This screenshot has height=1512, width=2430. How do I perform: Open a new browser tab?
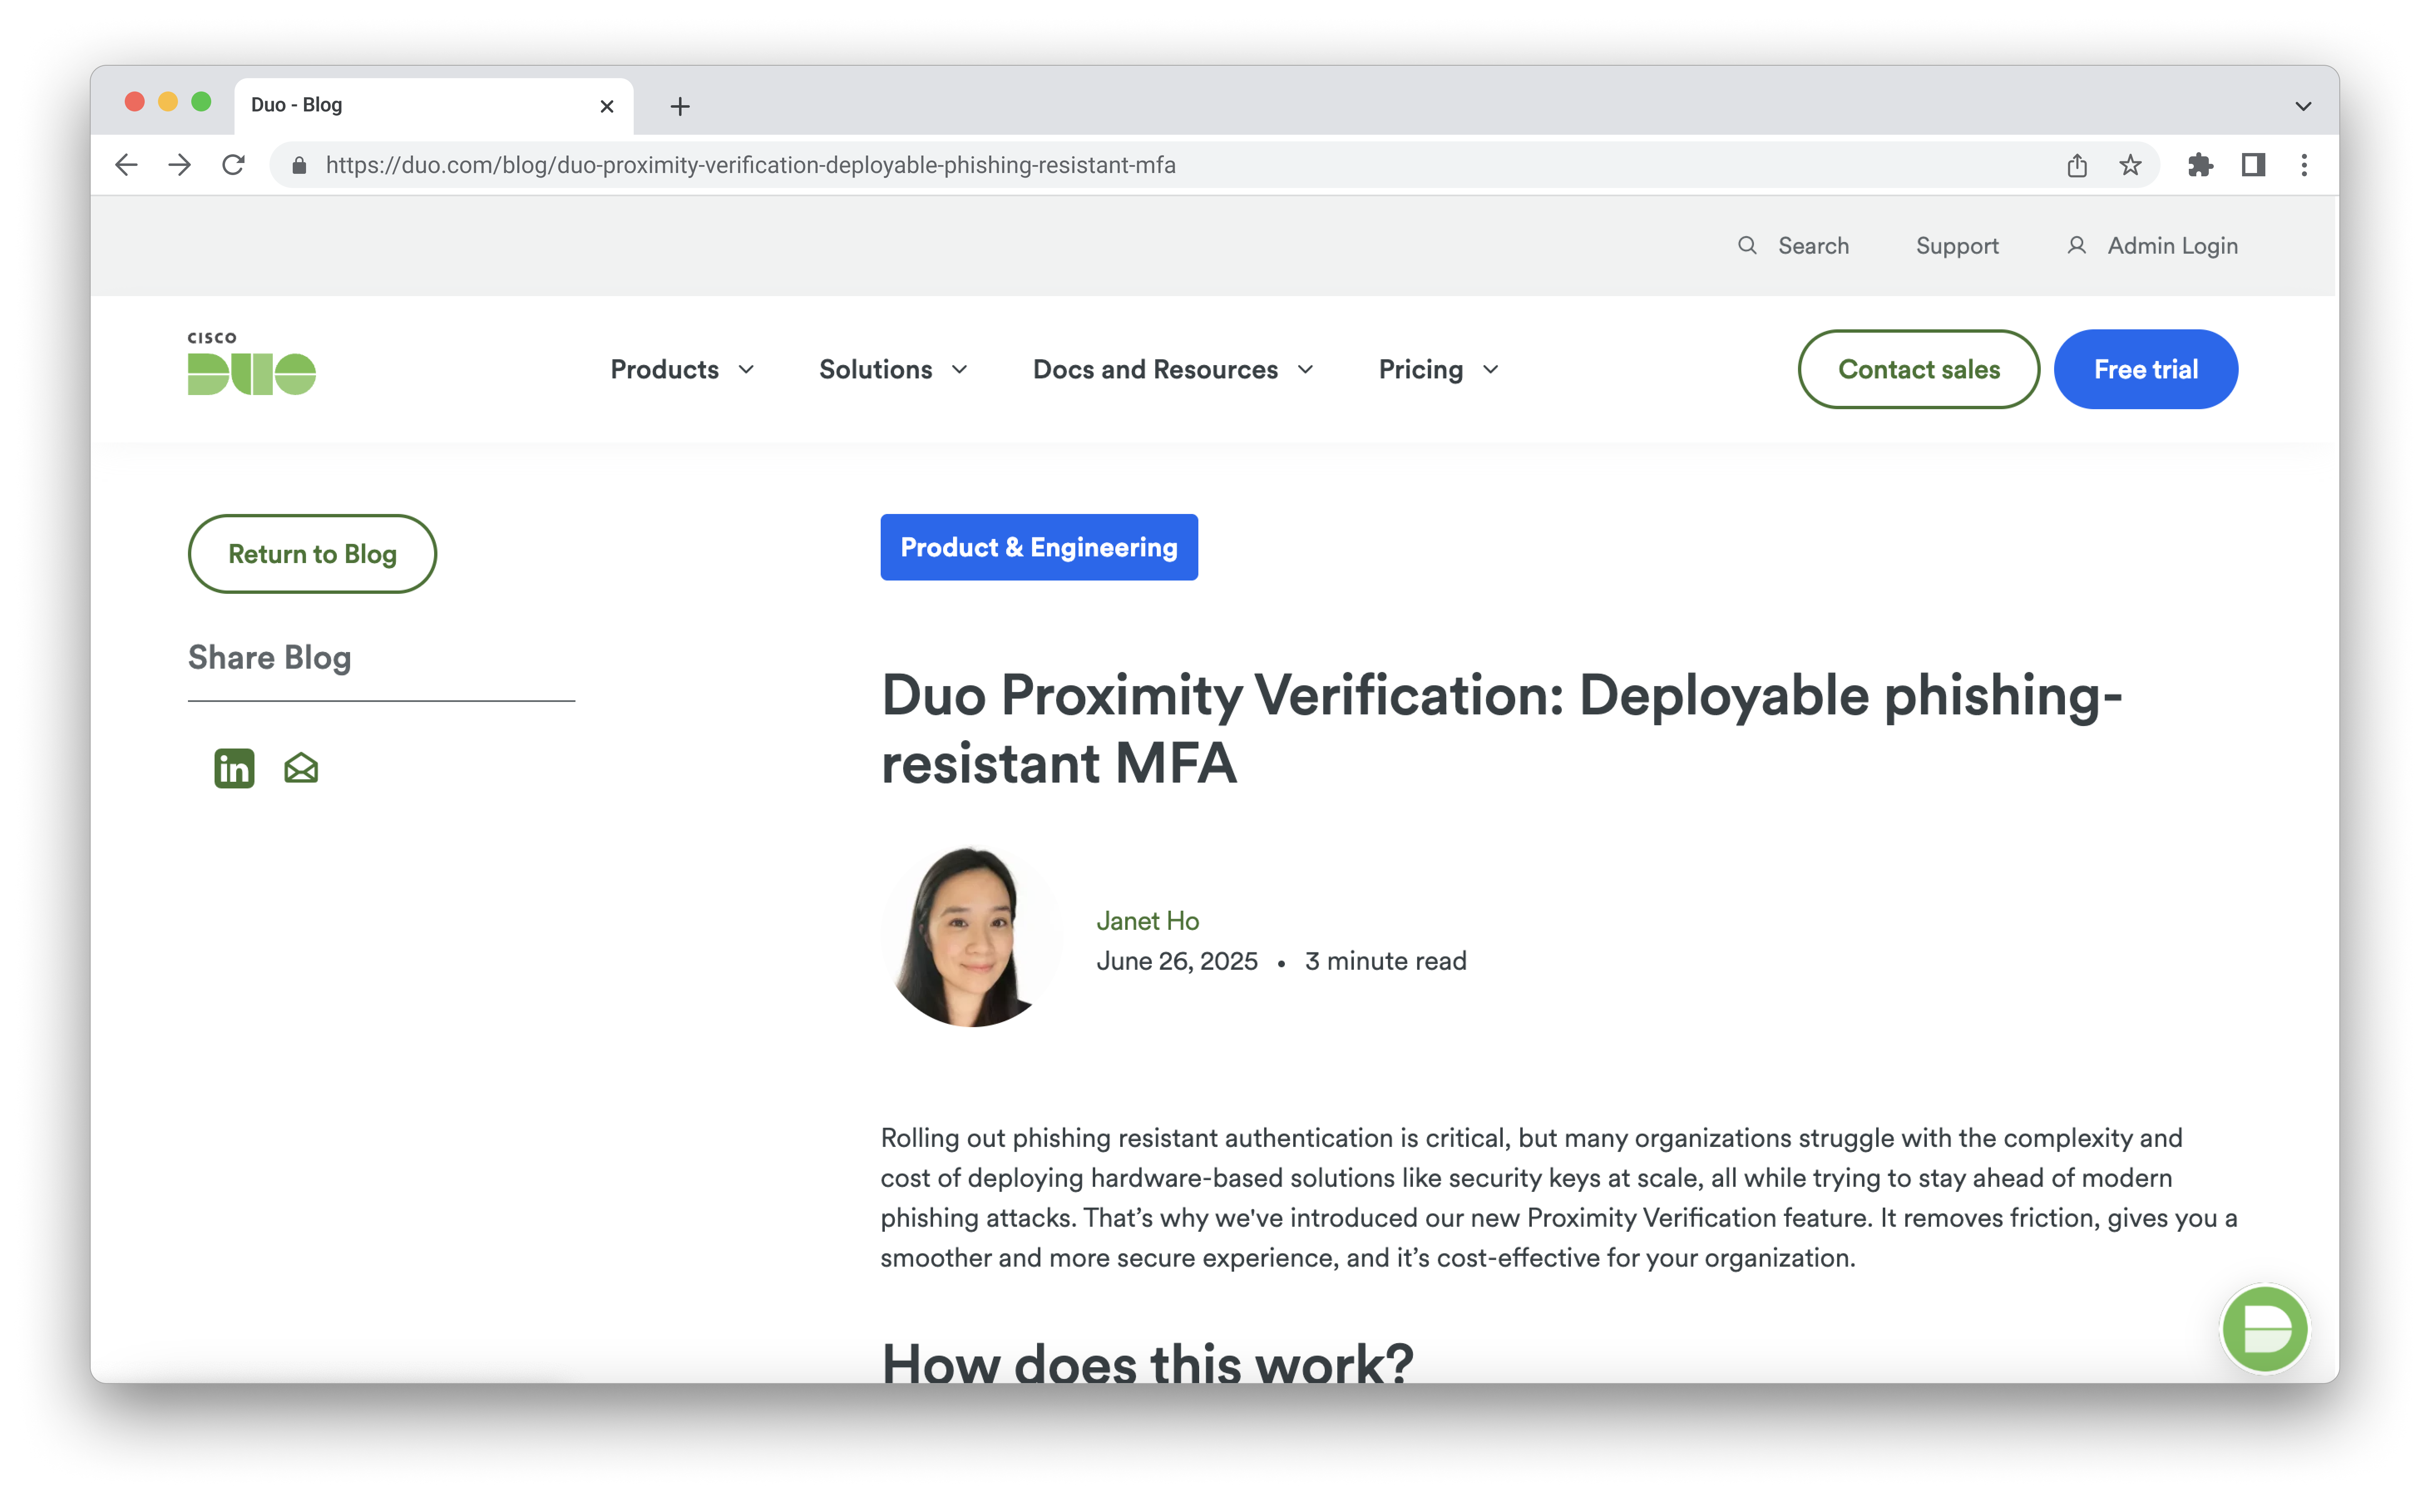pyautogui.click(x=680, y=106)
